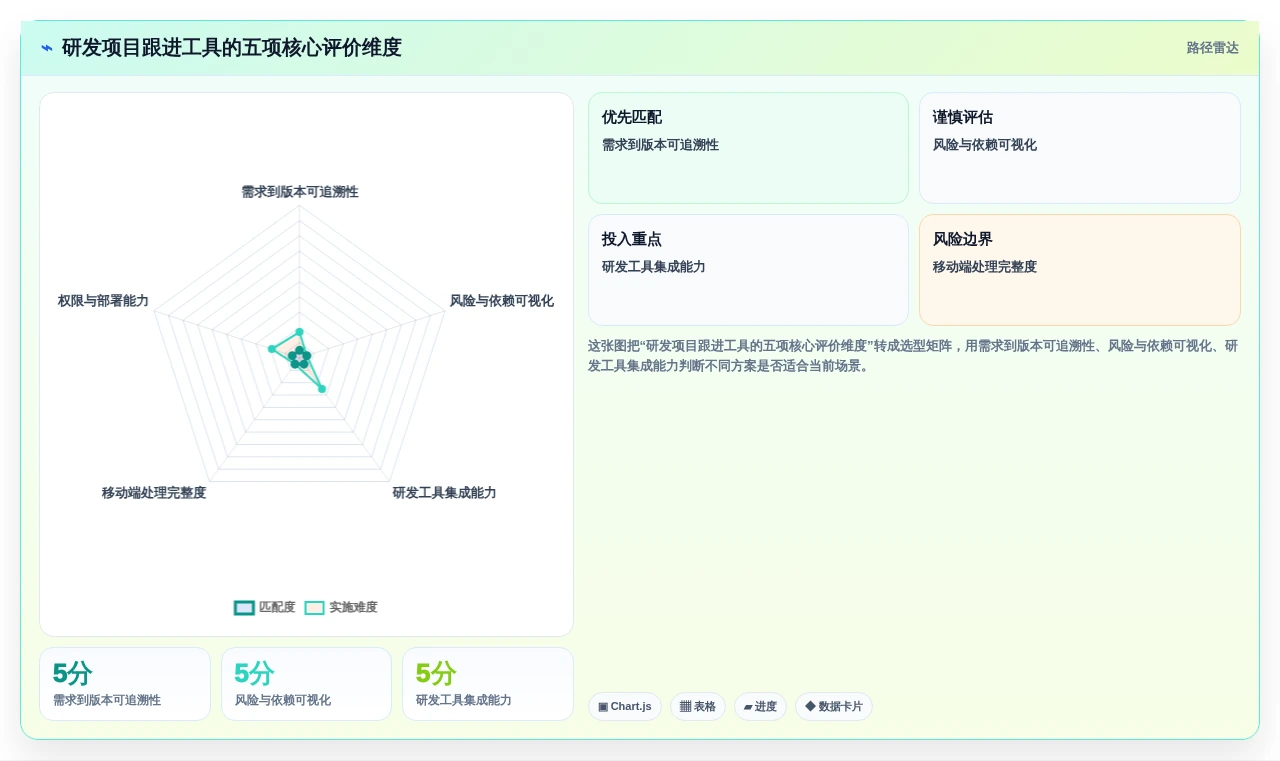Viewport: 1280px width, 761px height.
Task: Click 需求到版本可追溯性 text in 优先匹配 card
Action: [660, 145]
